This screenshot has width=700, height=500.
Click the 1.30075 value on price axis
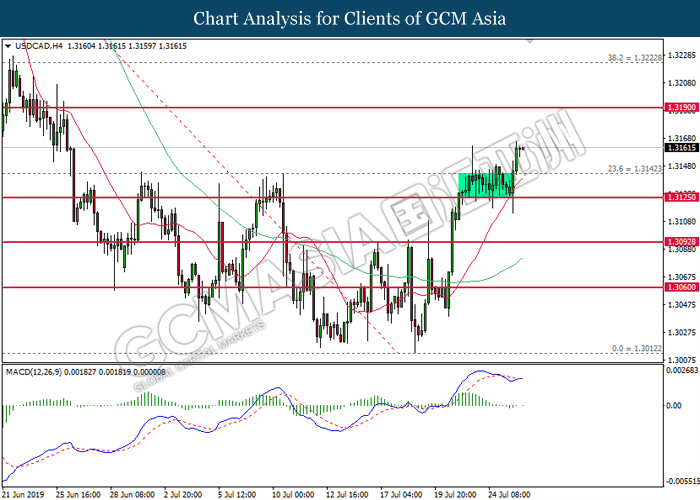pyautogui.click(x=679, y=359)
